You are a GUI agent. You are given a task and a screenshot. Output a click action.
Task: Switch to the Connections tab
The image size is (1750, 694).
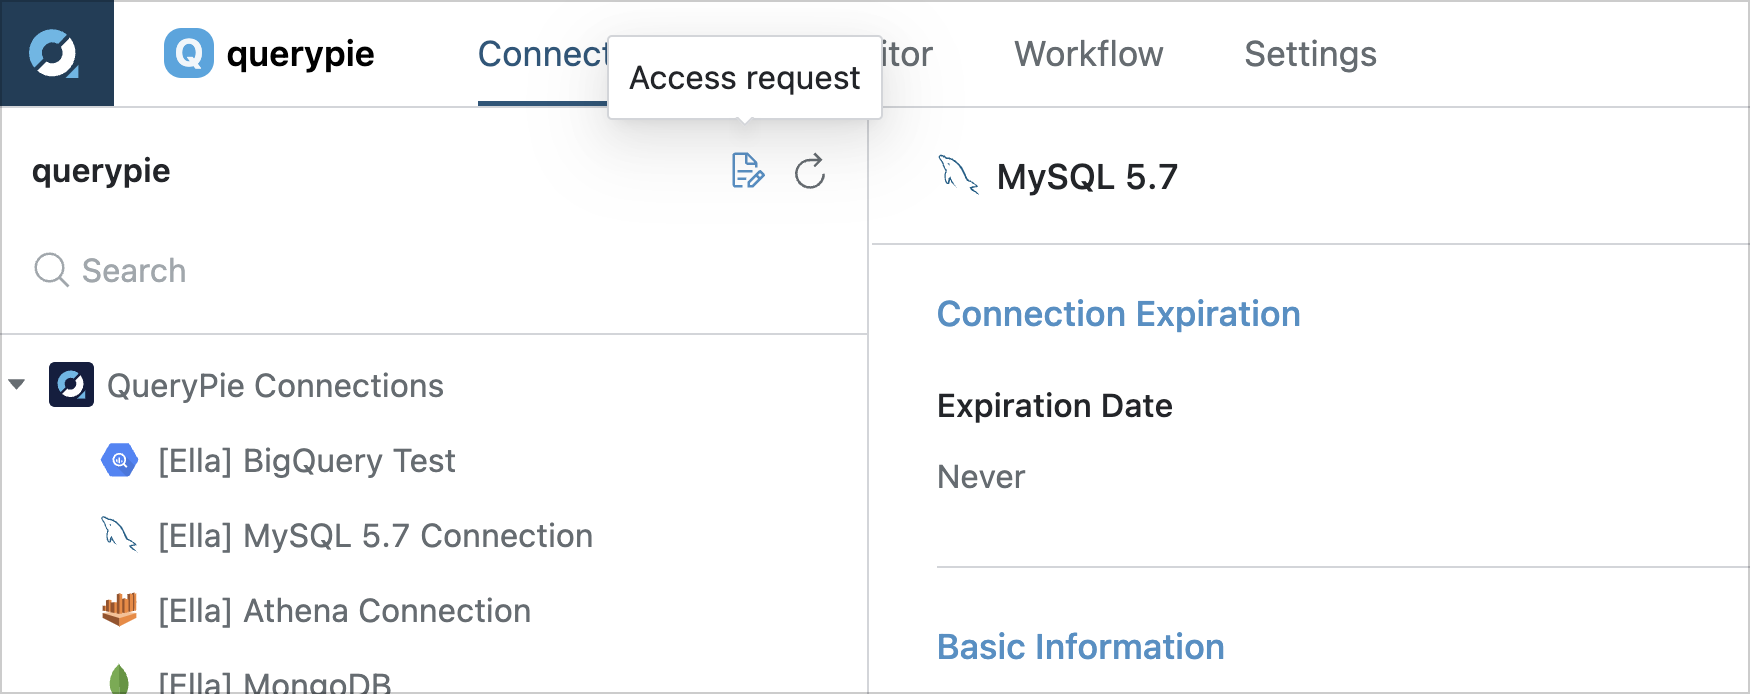coord(543,54)
